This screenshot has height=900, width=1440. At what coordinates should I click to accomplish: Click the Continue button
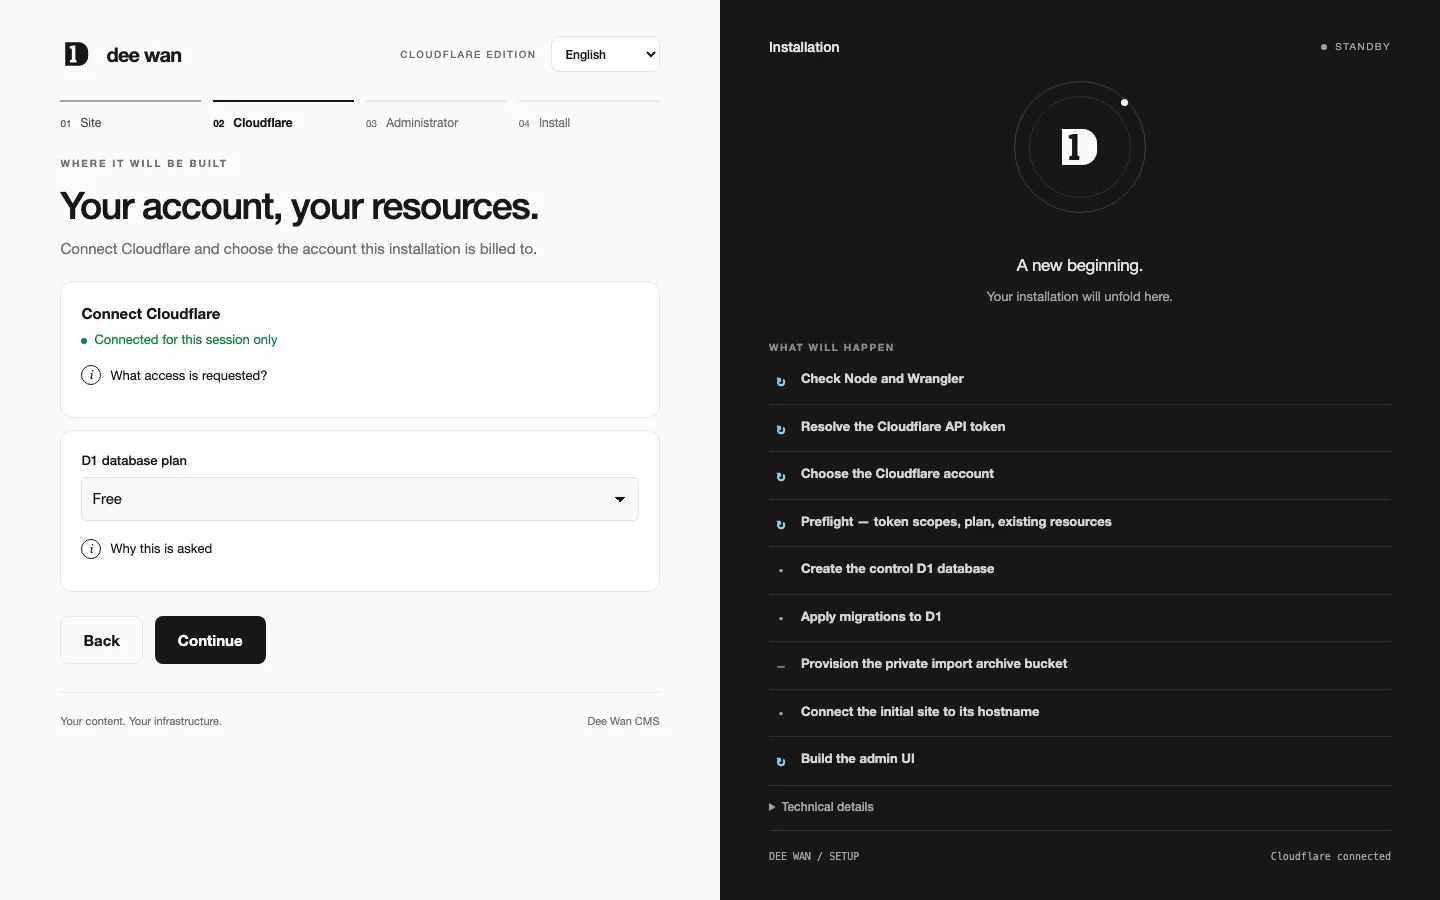tap(210, 640)
